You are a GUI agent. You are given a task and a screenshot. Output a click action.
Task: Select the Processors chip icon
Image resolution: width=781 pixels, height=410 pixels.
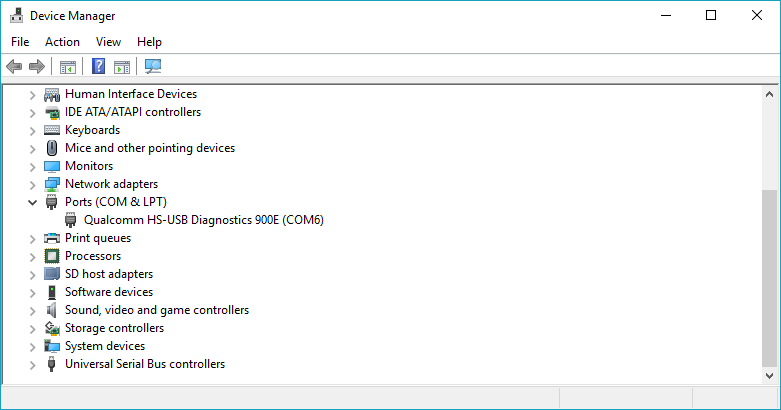(x=52, y=256)
